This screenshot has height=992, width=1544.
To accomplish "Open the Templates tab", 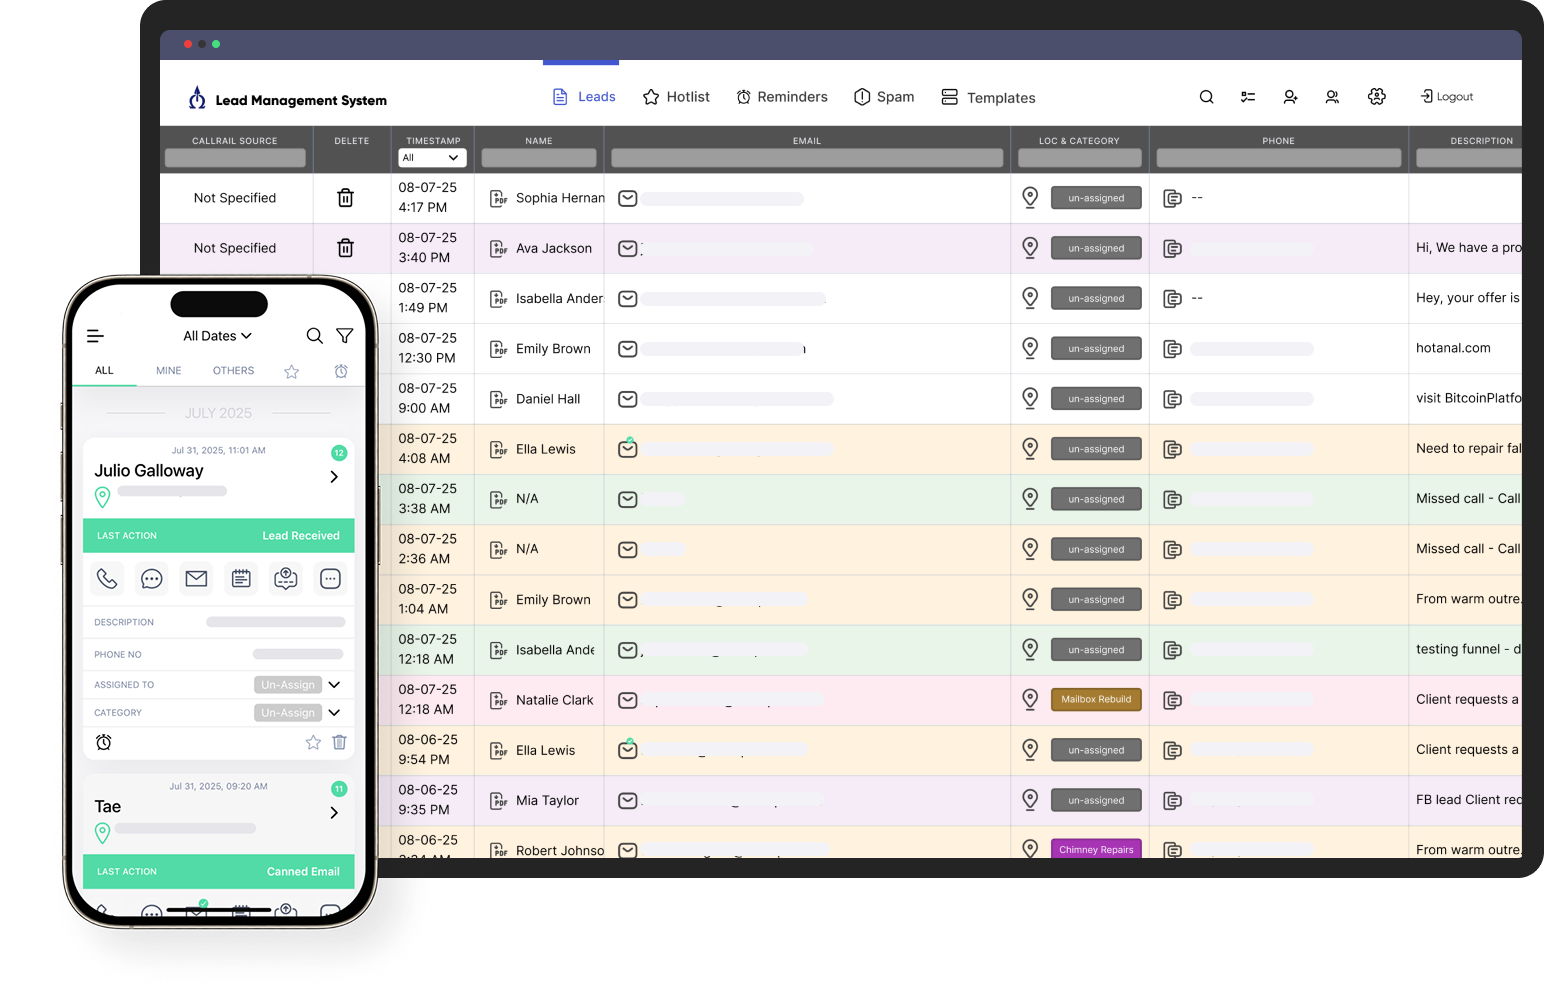I will (988, 97).
